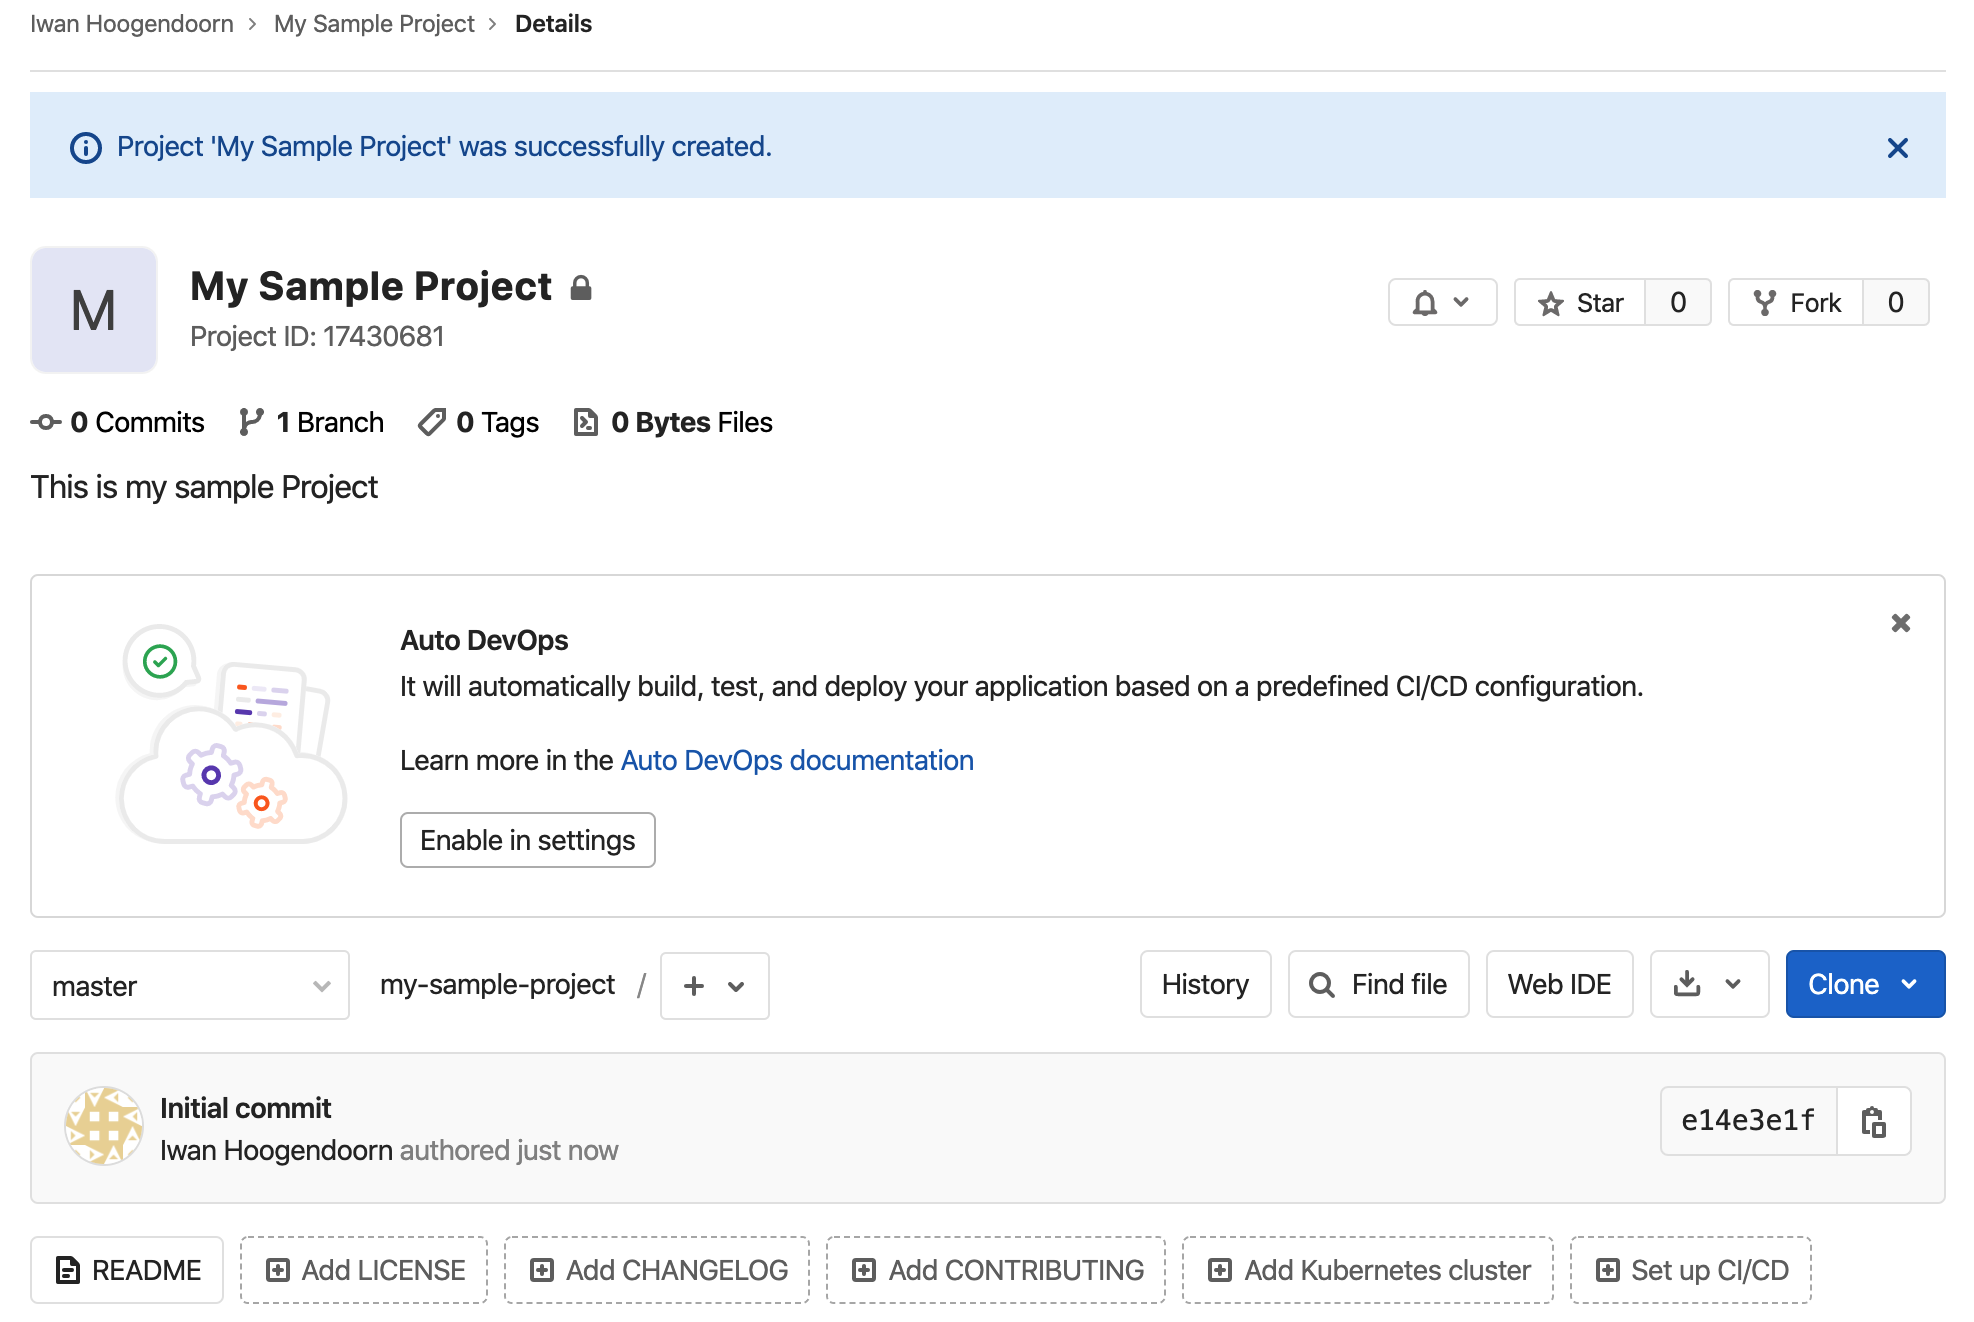
Task: Fork the My Sample Project repository
Action: tap(1797, 302)
